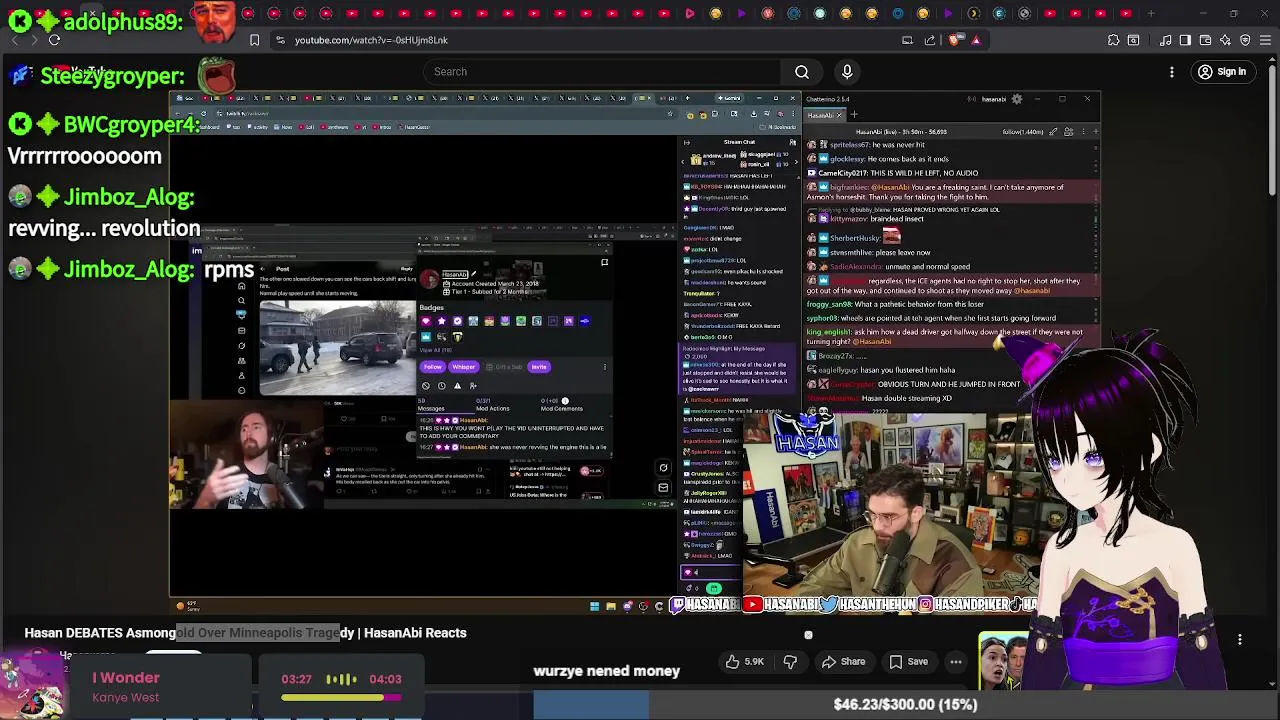
Task: Add a new Chatterino tab with the plus
Action: click(x=853, y=115)
